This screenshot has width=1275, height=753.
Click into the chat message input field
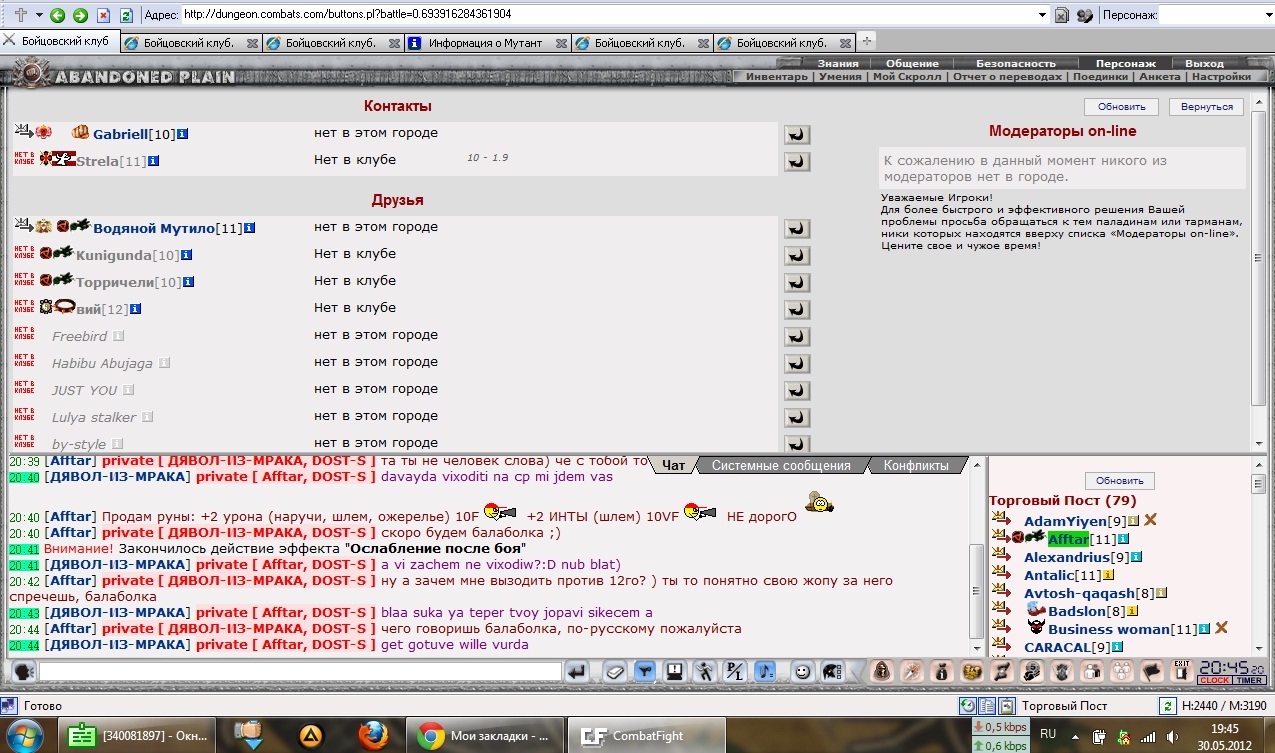(300, 671)
